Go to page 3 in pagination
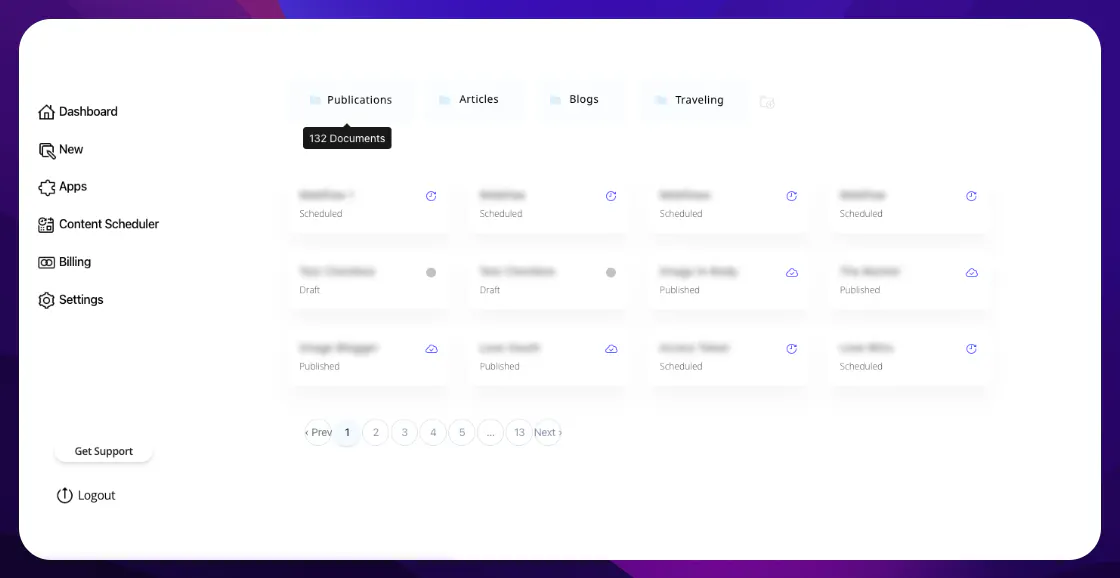This screenshot has width=1120, height=578. point(404,432)
